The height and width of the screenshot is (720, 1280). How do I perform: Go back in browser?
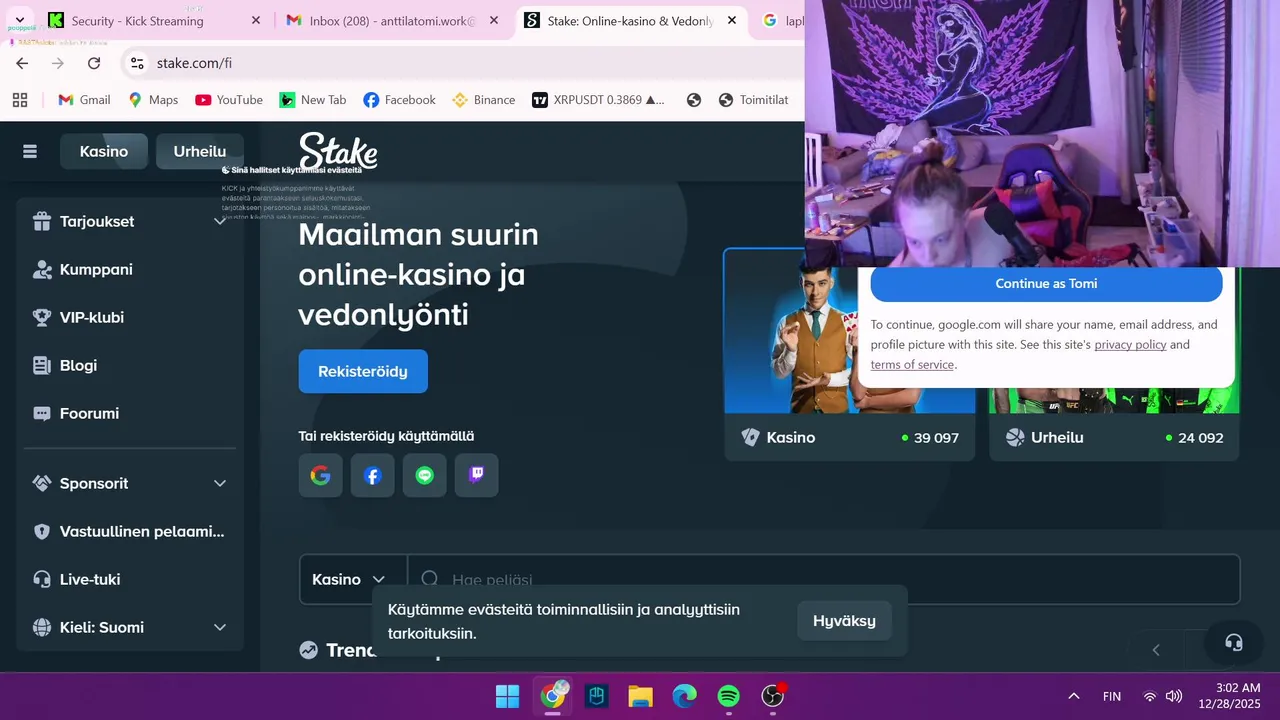coord(22,63)
